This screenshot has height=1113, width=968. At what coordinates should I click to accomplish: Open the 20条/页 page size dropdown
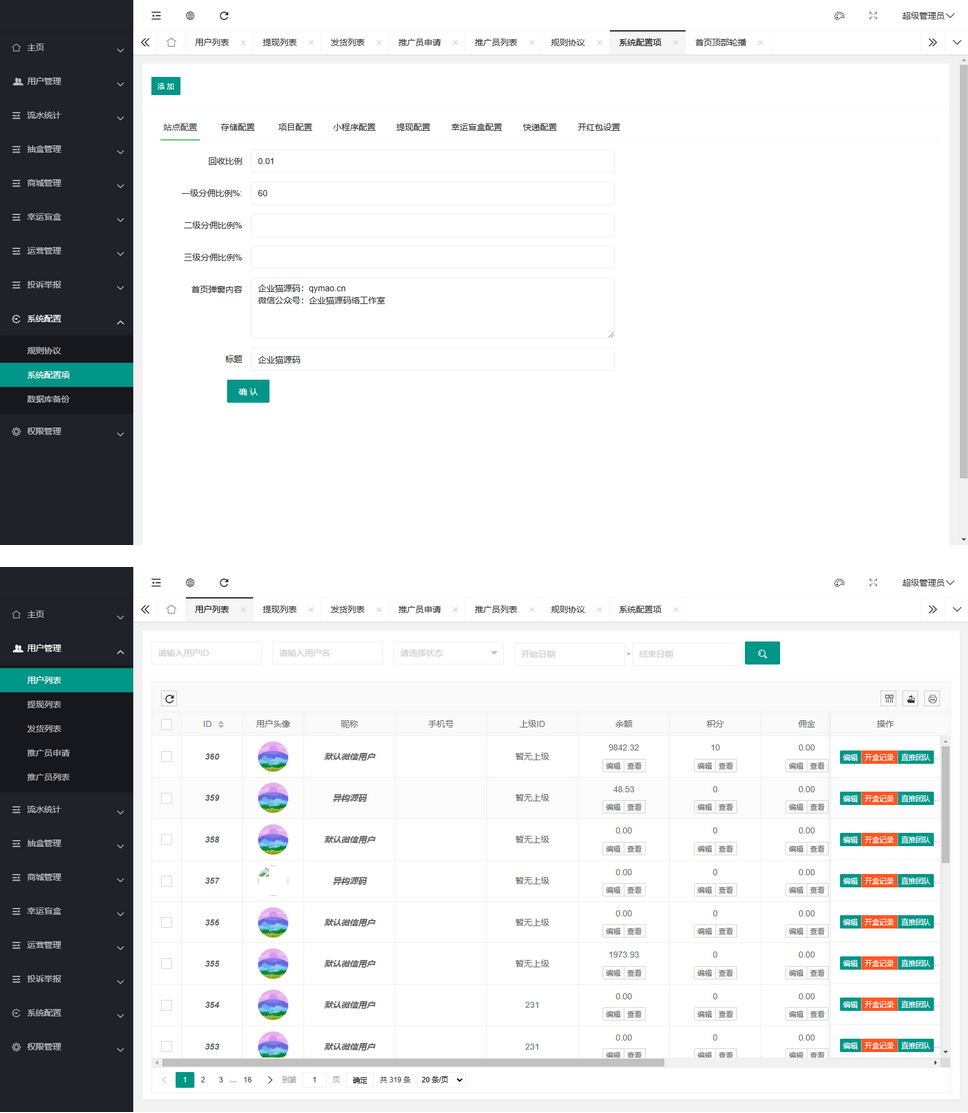click(x=442, y=1080)
